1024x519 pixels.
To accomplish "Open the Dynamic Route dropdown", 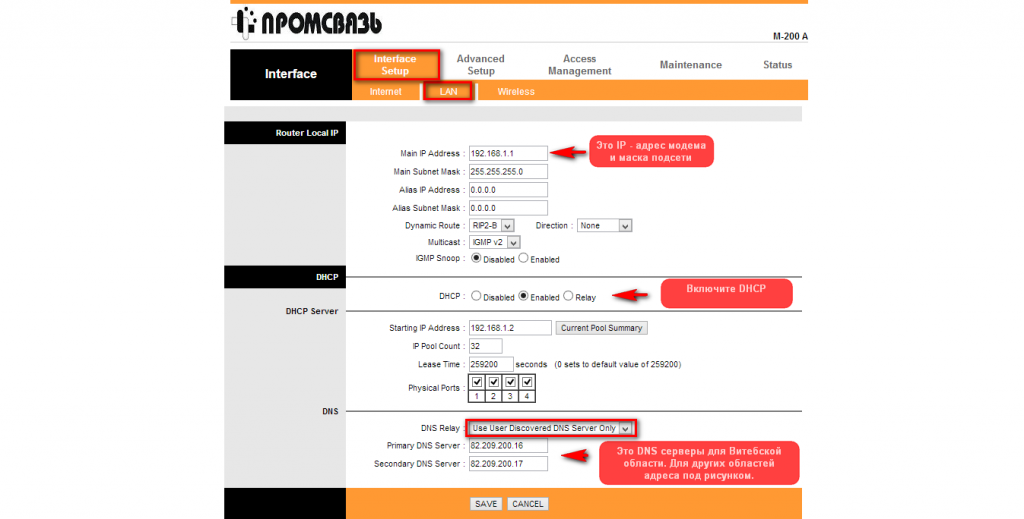I will point(491,226).
